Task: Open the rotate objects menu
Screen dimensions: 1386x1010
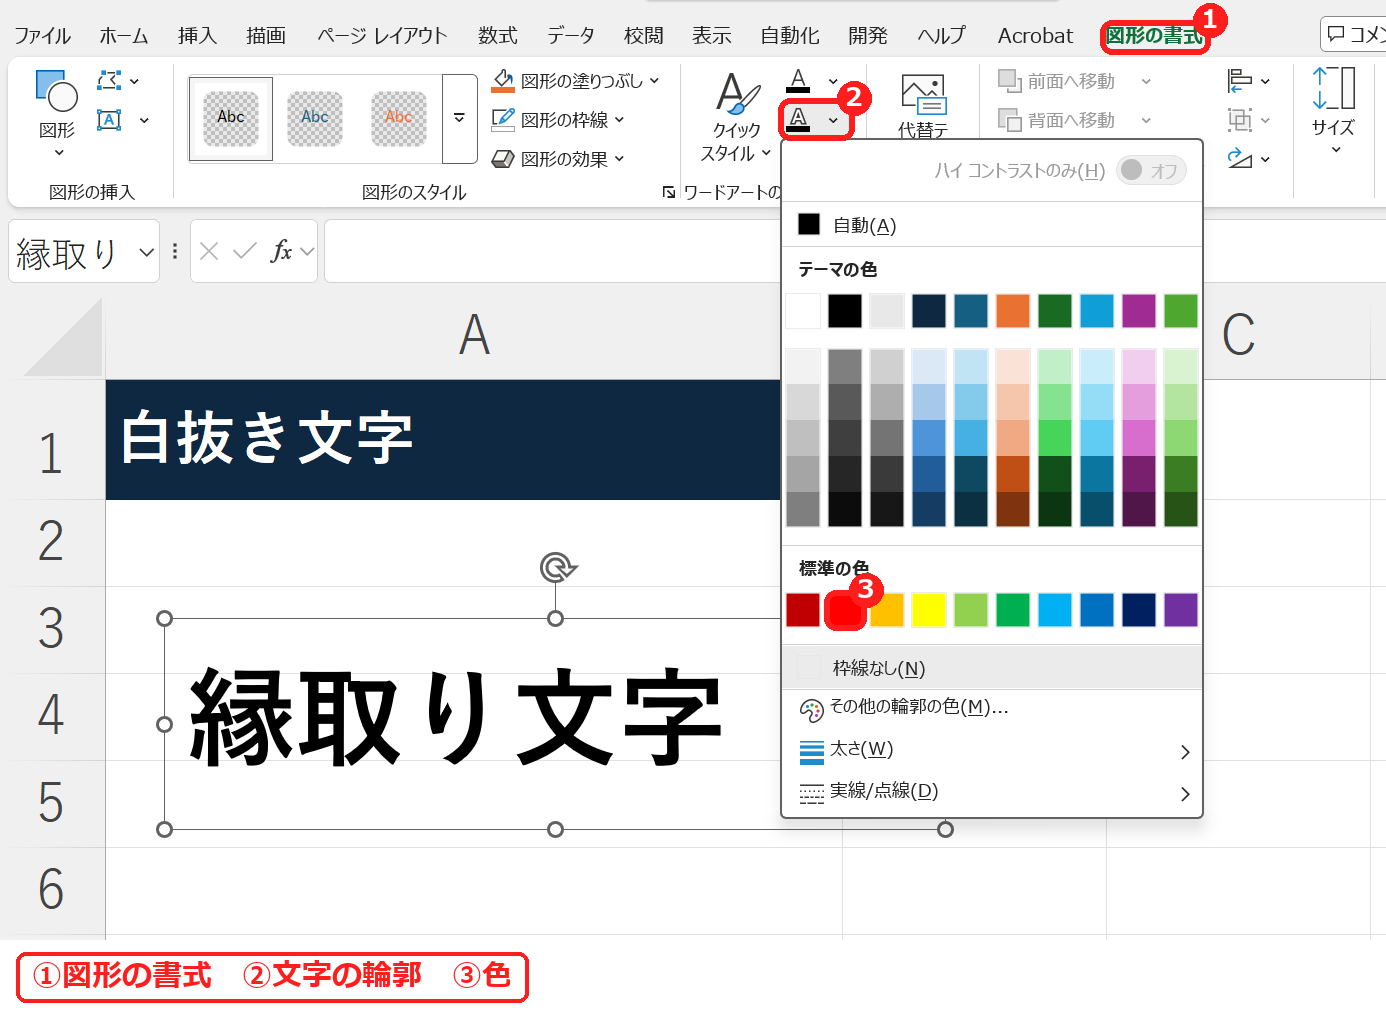Action: (x=1248, y=158)
